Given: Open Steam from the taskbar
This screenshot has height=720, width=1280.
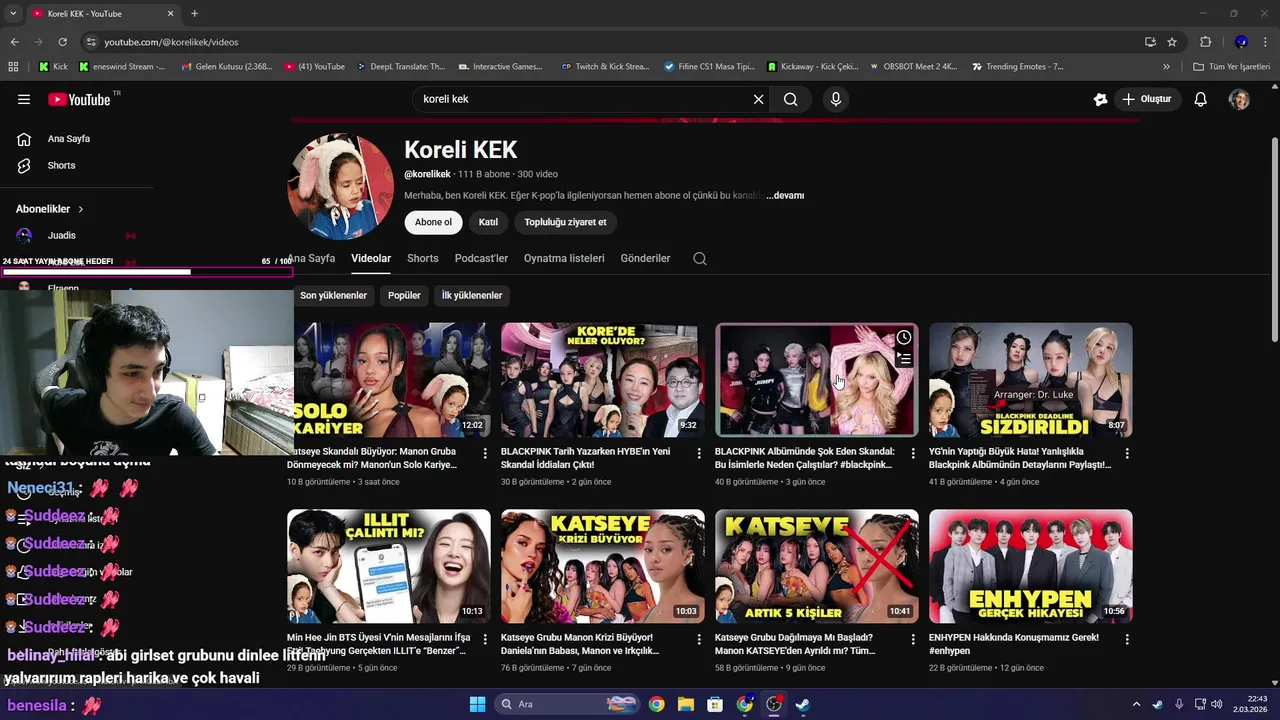Looking at the screenshot, I should 802,704.
